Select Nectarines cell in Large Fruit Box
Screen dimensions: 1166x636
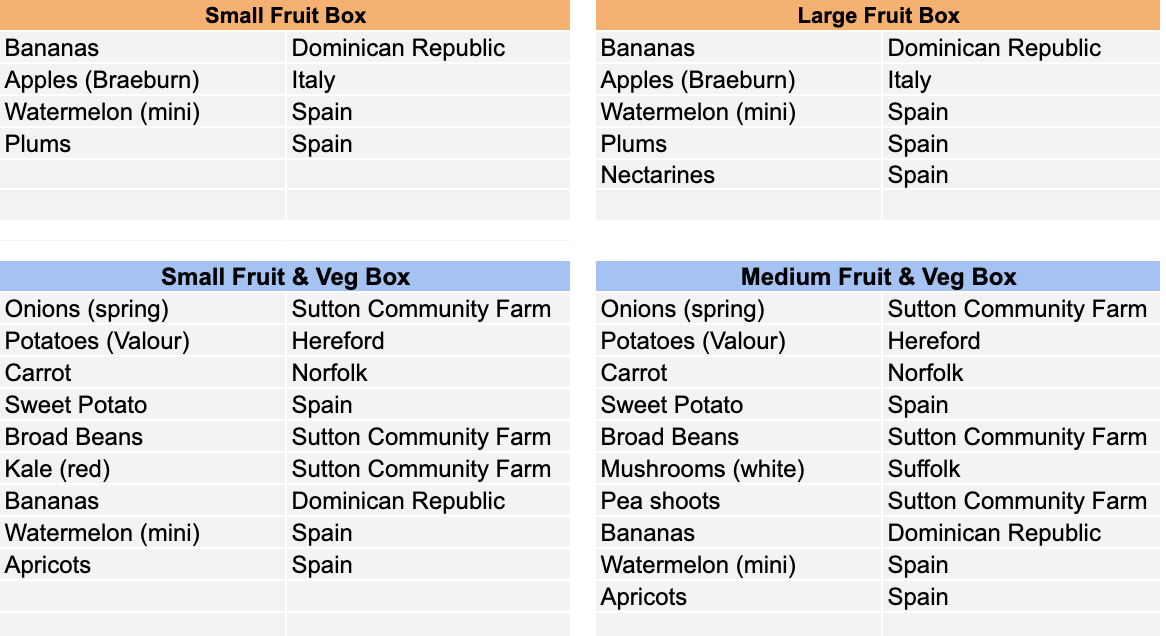738,175
